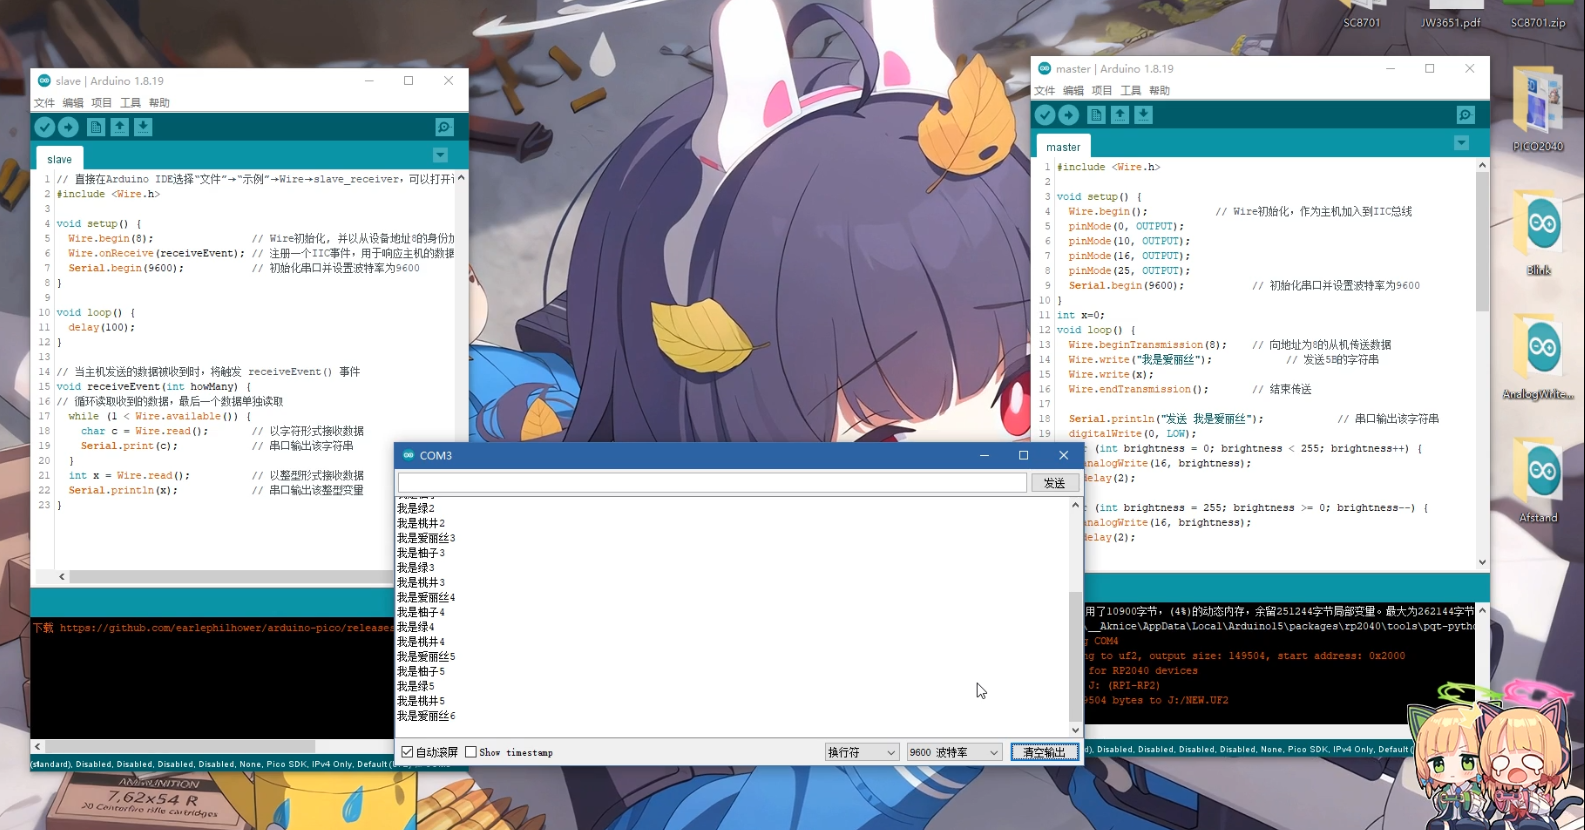The height and width of the screenshot is (830, 1585).
Task: Select the Afstand sketch folder on desktop
Action: 1539,479
